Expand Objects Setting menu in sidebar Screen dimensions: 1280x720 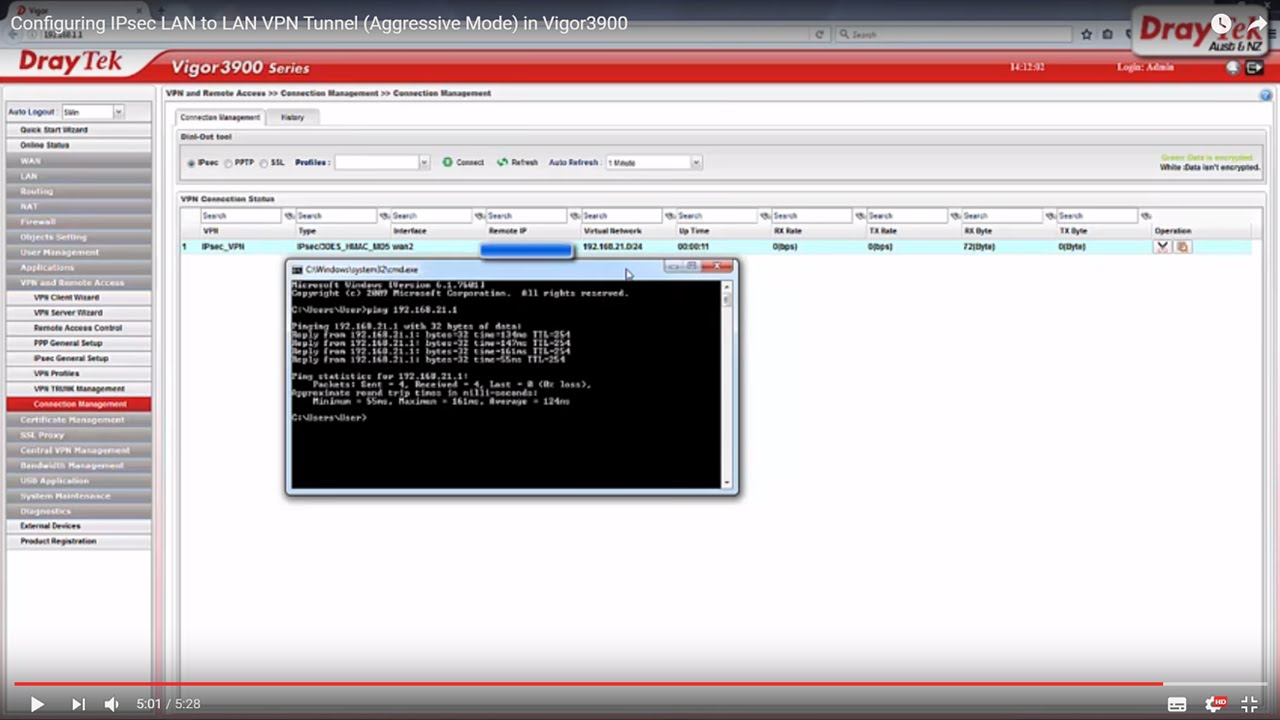point(79,237)
